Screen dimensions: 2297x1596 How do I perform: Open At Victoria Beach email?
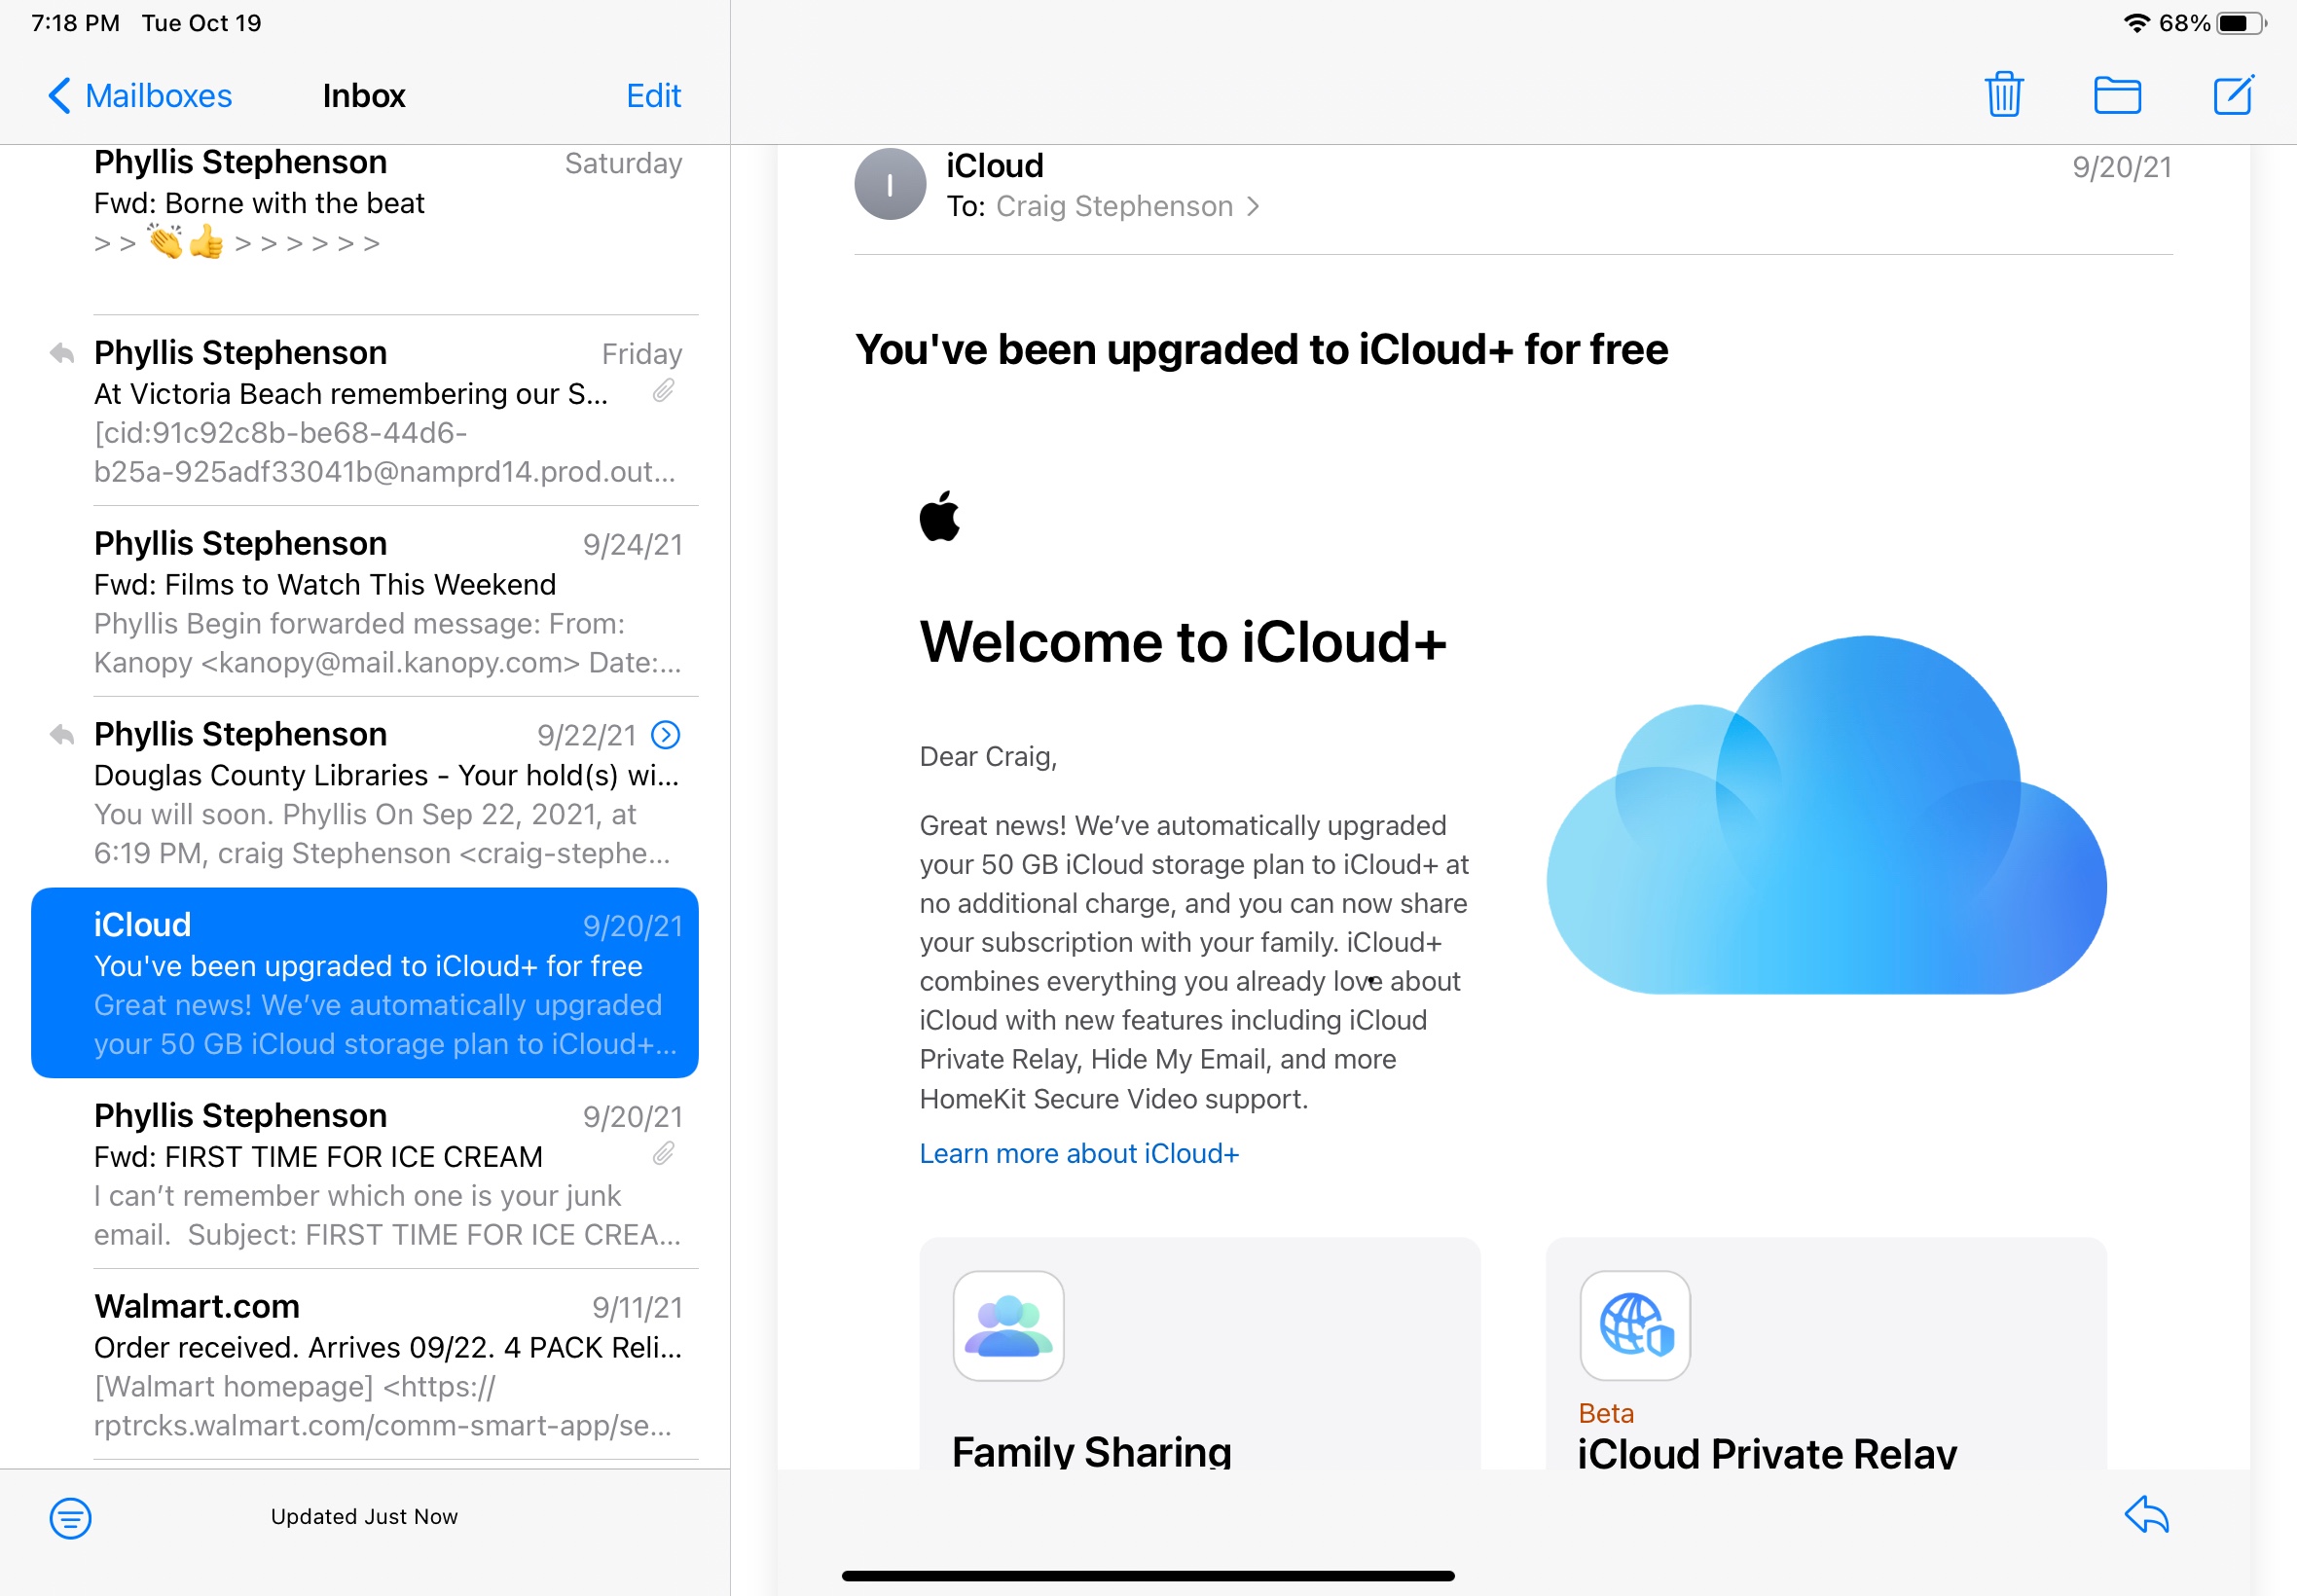pos(365,411)
